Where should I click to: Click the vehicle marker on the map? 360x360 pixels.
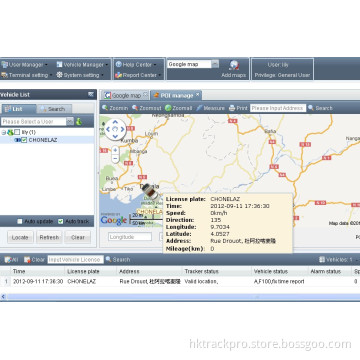click(150, 192)
